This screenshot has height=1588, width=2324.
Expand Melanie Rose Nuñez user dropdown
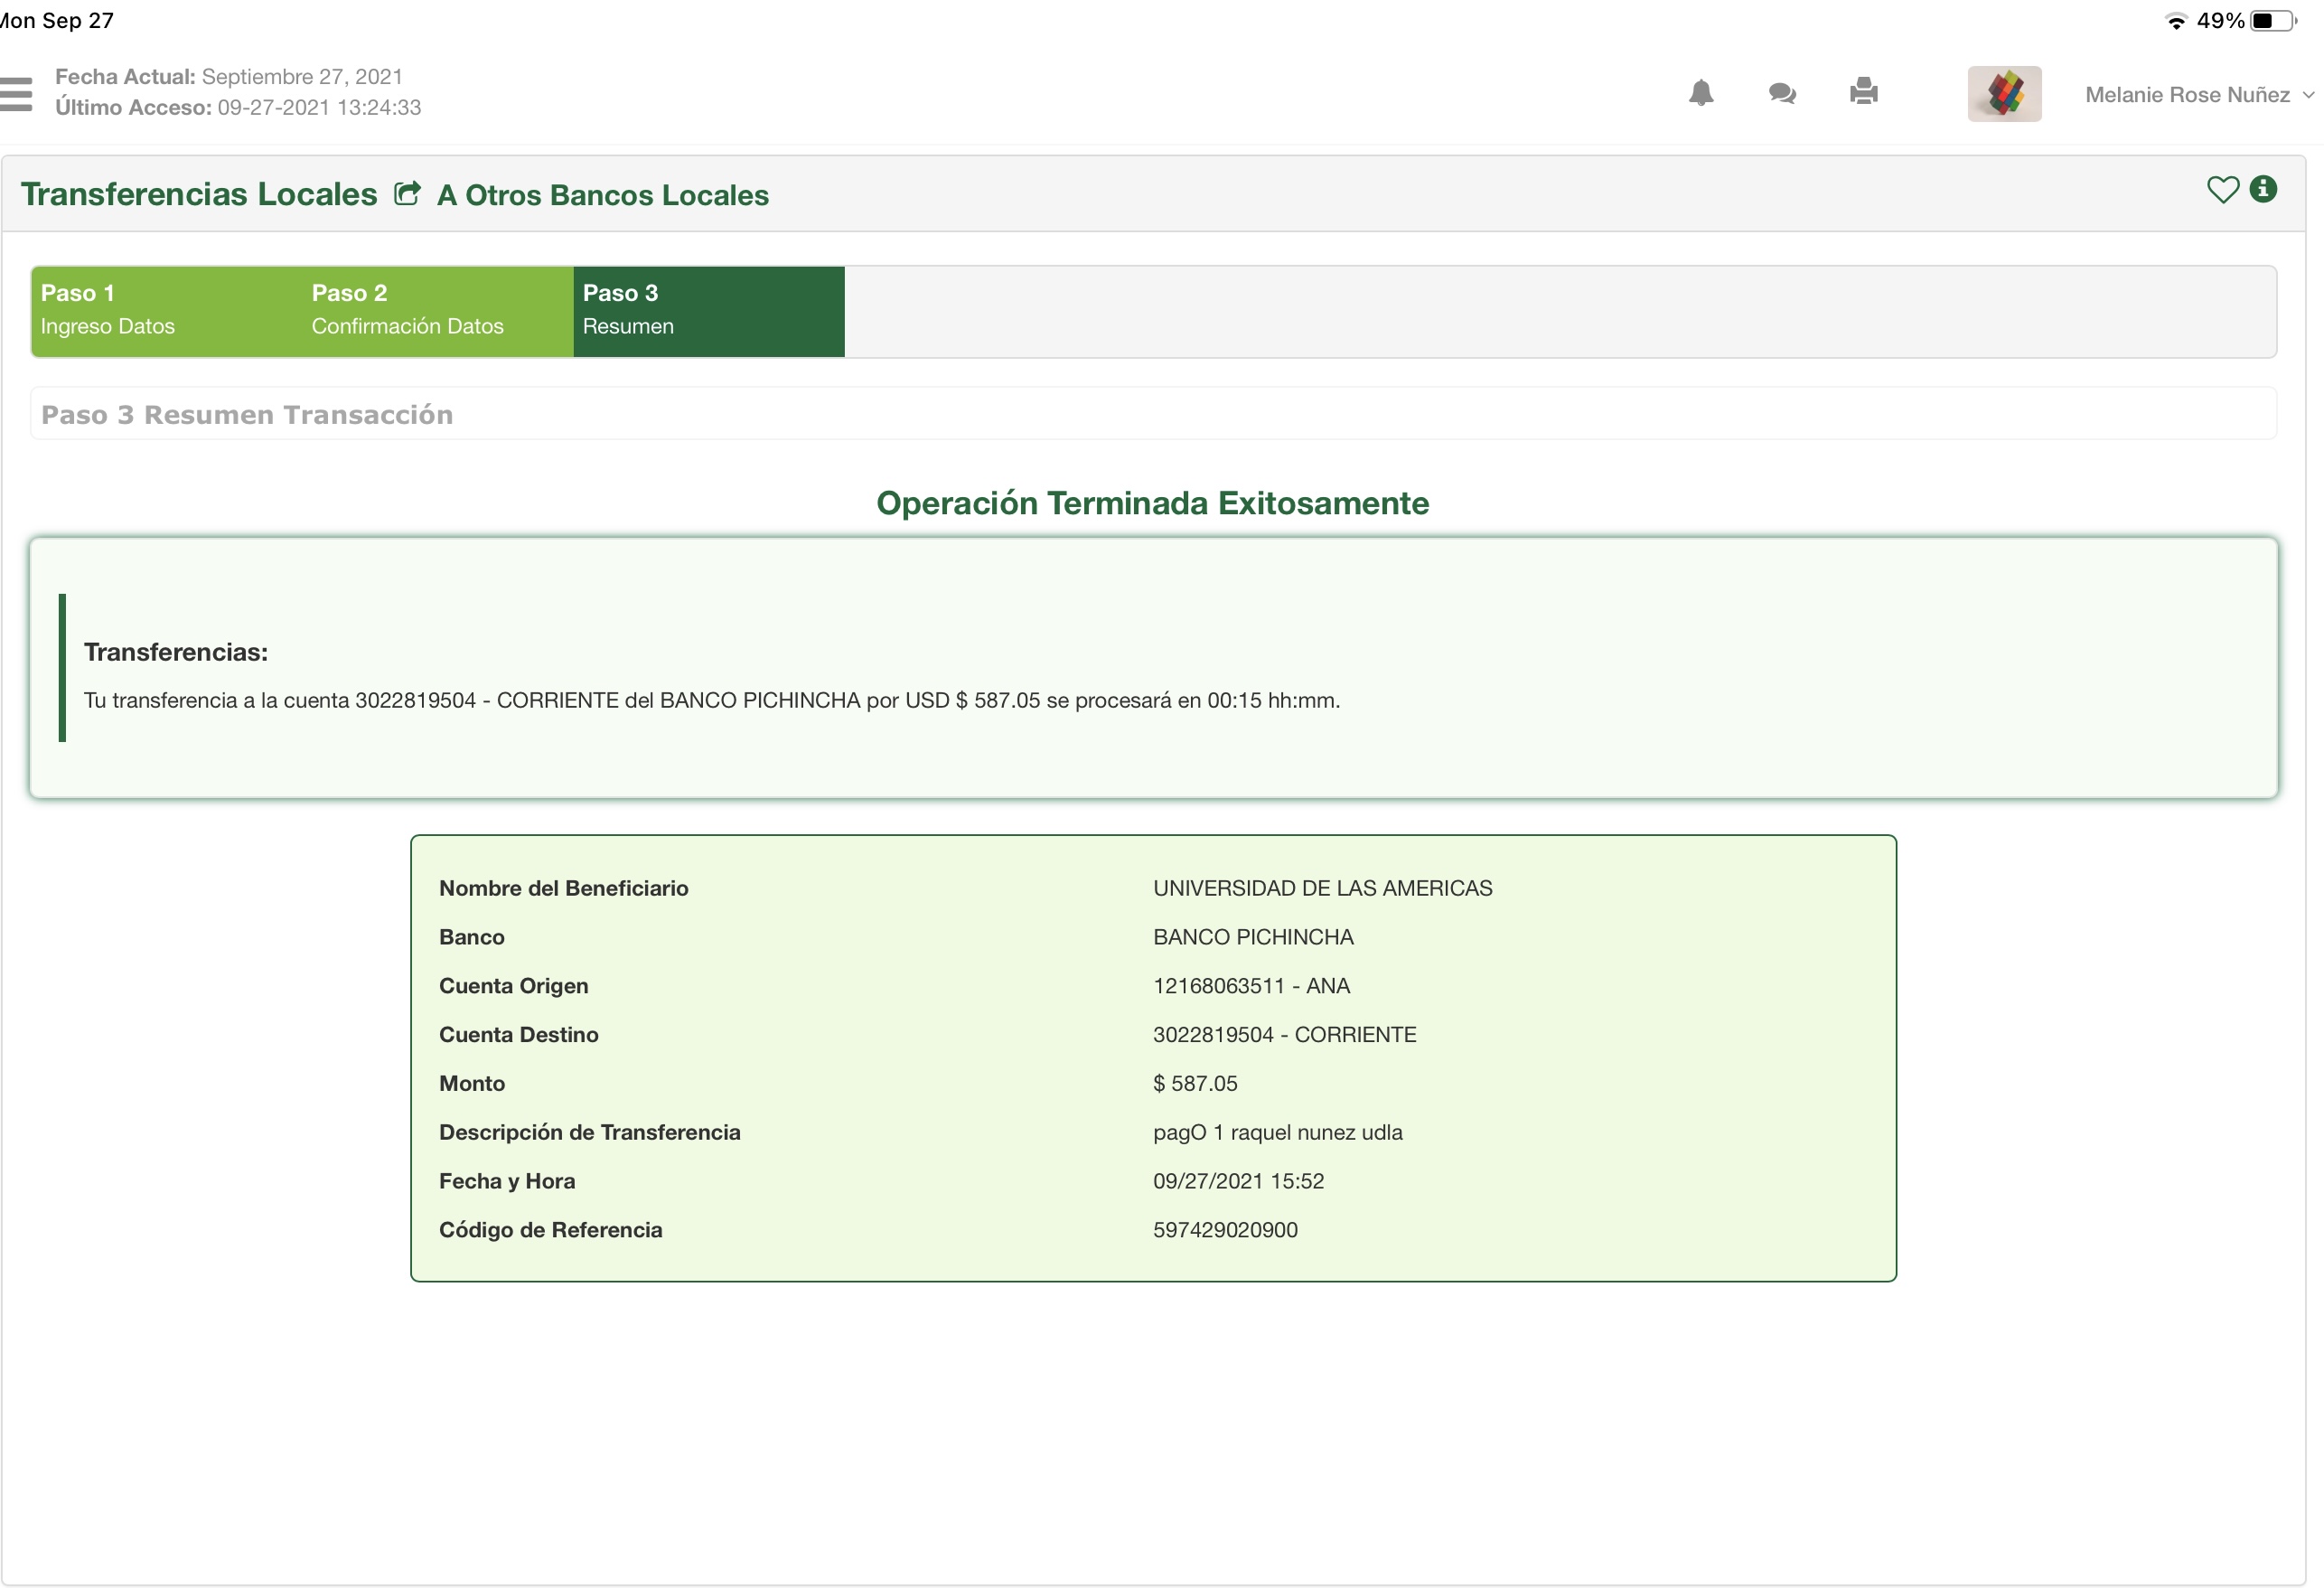(x=2186, y=95)
